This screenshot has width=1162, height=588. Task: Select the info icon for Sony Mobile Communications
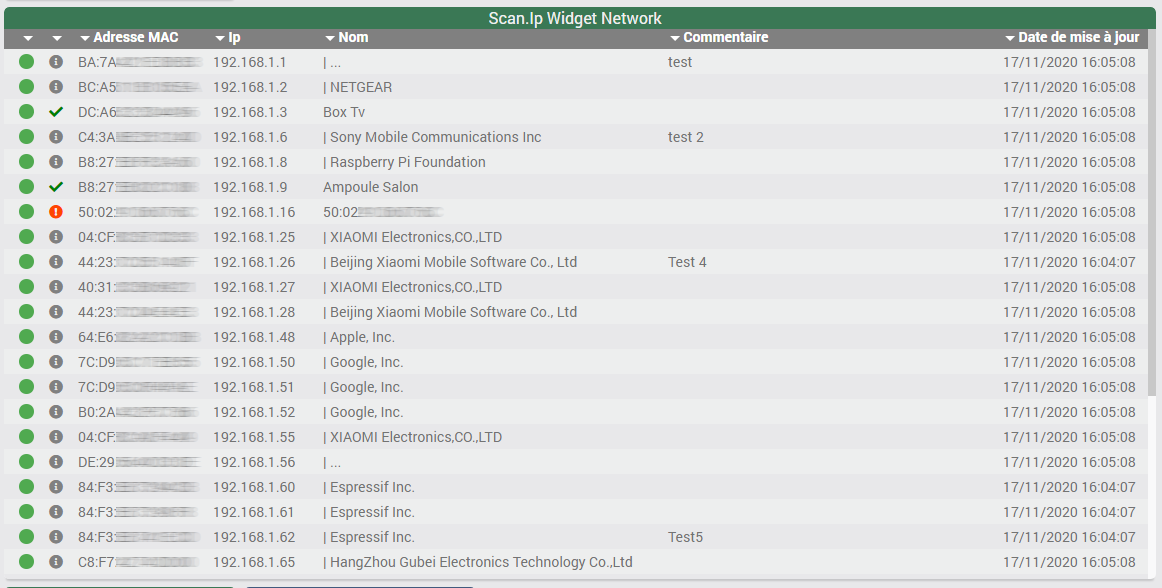pyautogui.click(x=56, y=137)
